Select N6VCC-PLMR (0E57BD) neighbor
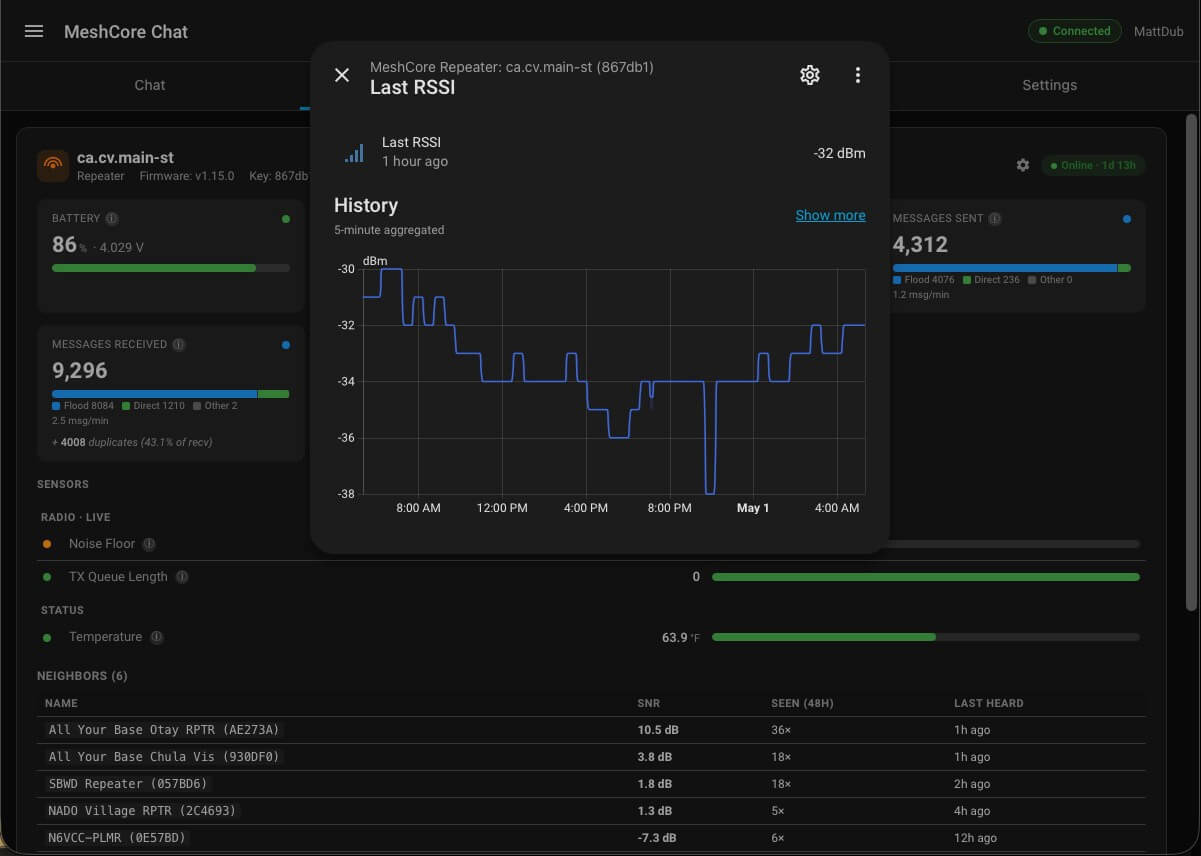Viewport: 1201px width, 856px height. click(x=117, y=838)
